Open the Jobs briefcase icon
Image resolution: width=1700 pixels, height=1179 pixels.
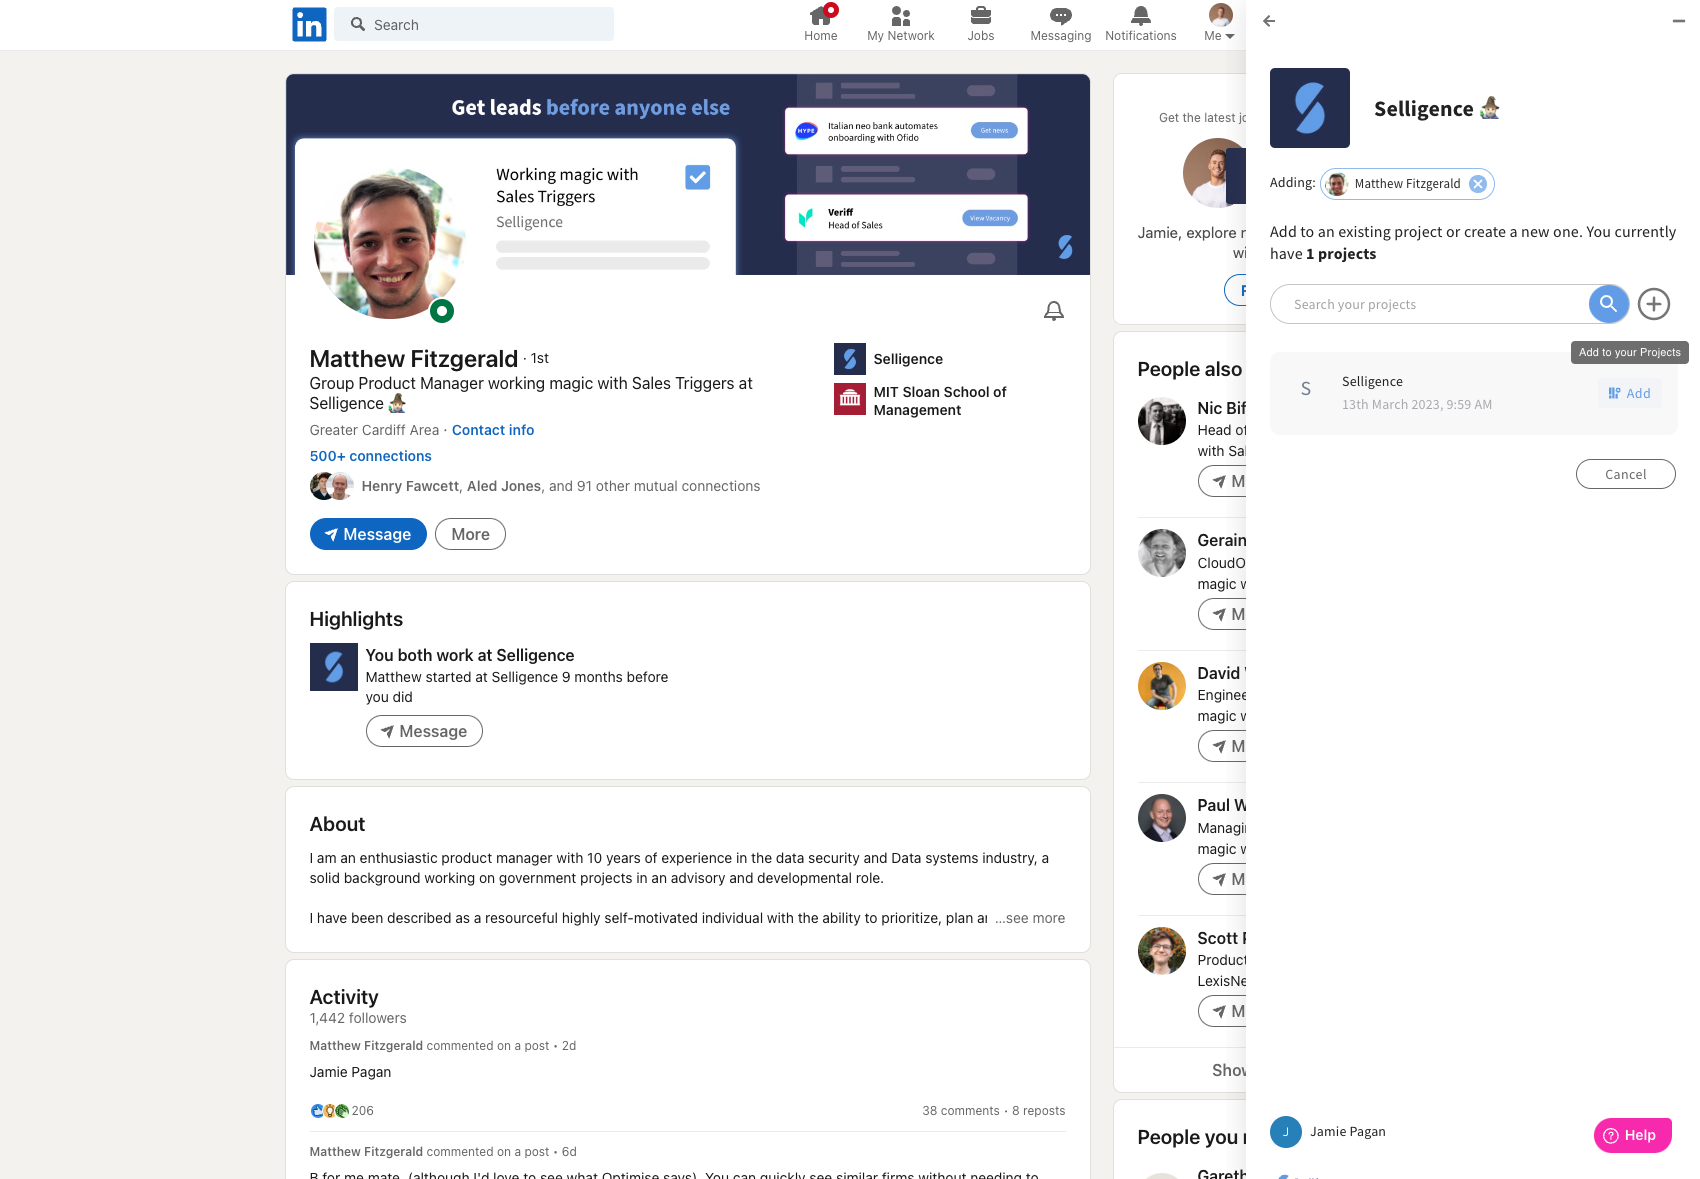[x=981, y=15]
